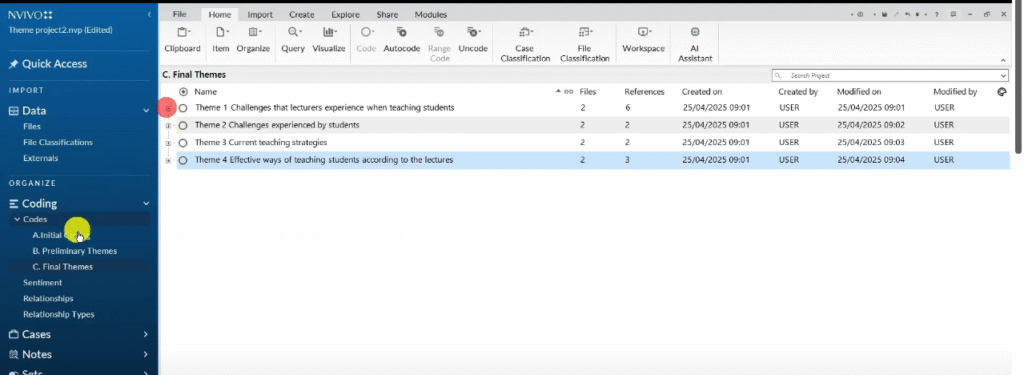
Task: Launch the AI Assistant
Action: 695,44
